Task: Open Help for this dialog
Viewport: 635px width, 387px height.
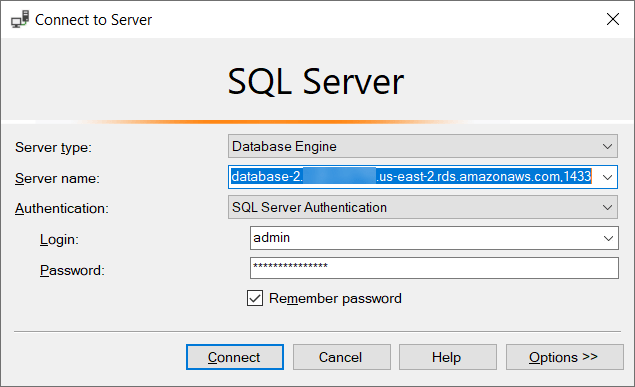Action: pos(447,357)
